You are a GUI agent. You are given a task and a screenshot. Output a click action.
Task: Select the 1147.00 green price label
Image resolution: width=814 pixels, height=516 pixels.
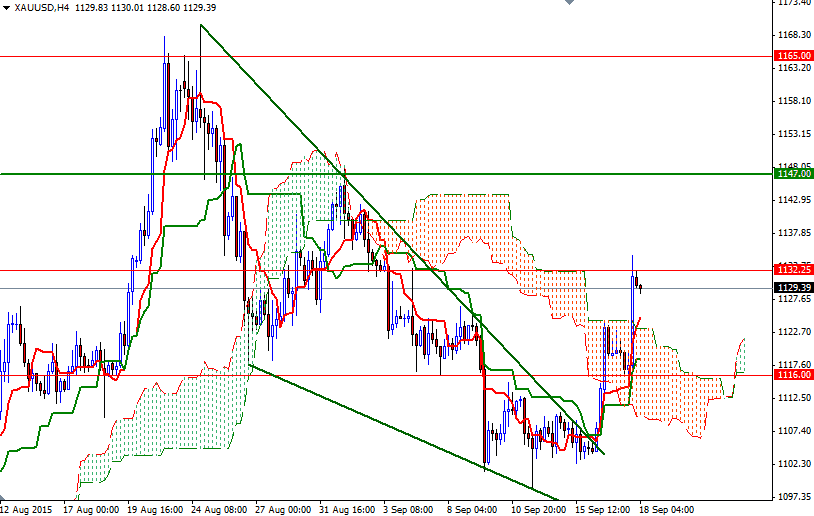(x=793, y=174)
